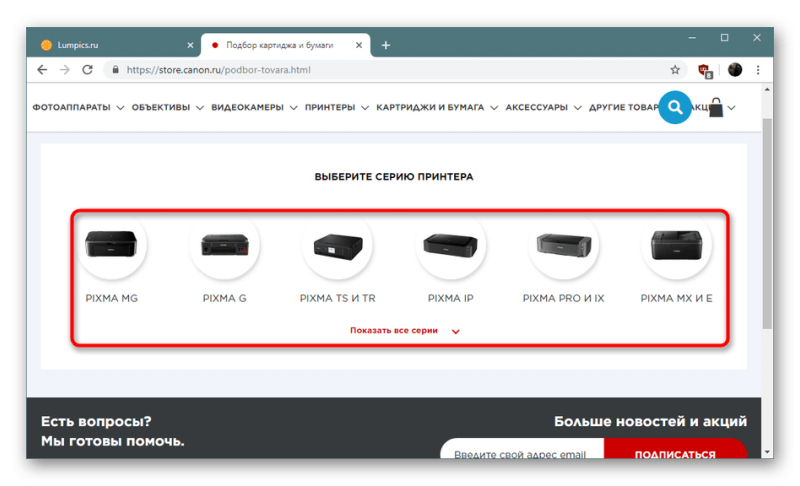Open Chrome three-dot menu
The height and width of the screenshot is (486, 800).
[x=758, y=70]
